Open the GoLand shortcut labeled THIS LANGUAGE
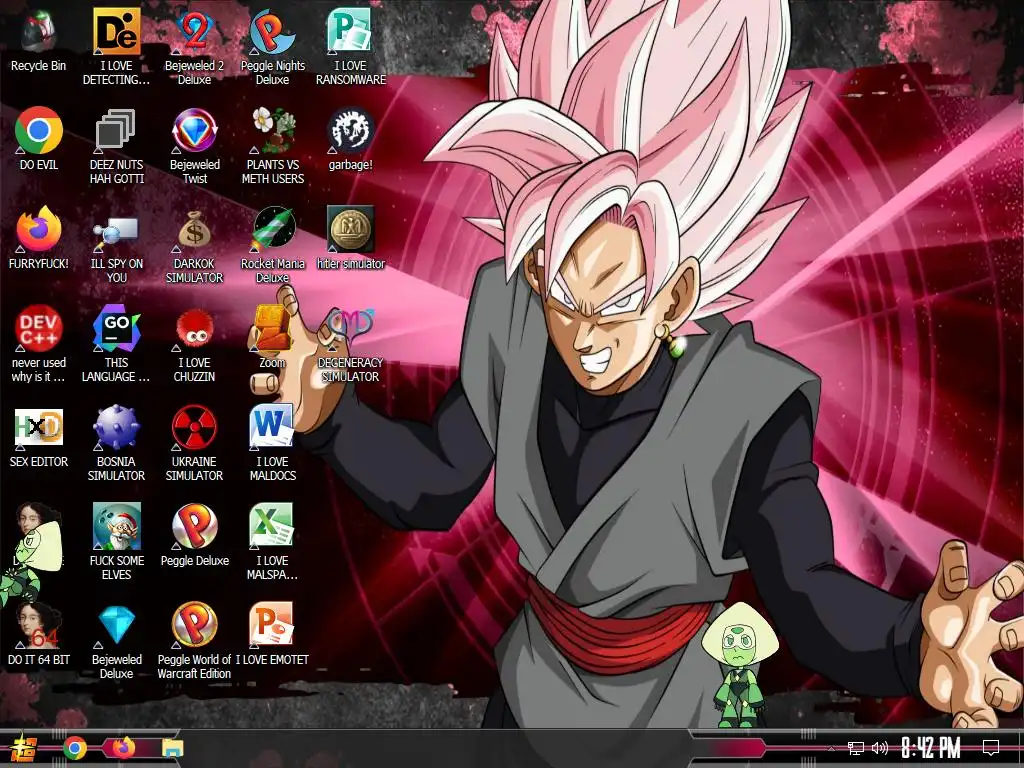 [116, 344]
